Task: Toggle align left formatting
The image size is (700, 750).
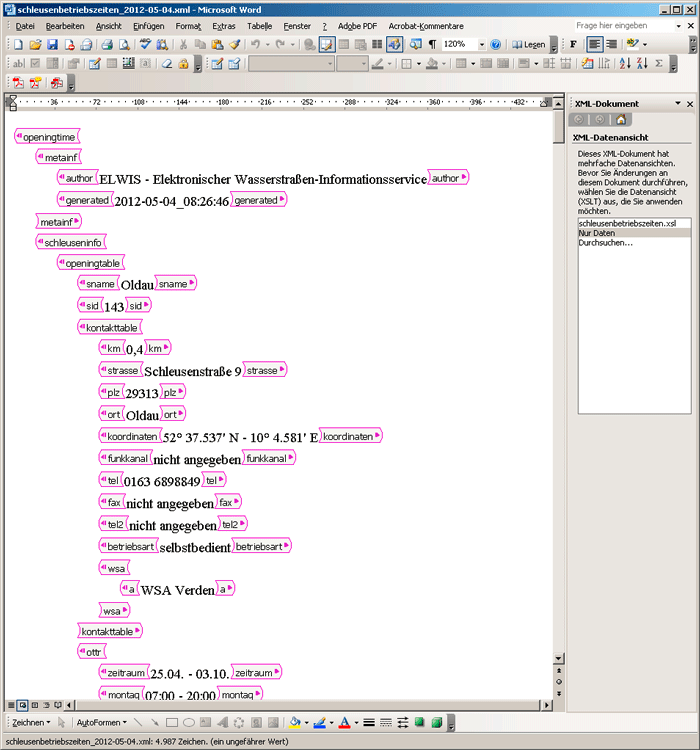Action: (x=595, y=44)
